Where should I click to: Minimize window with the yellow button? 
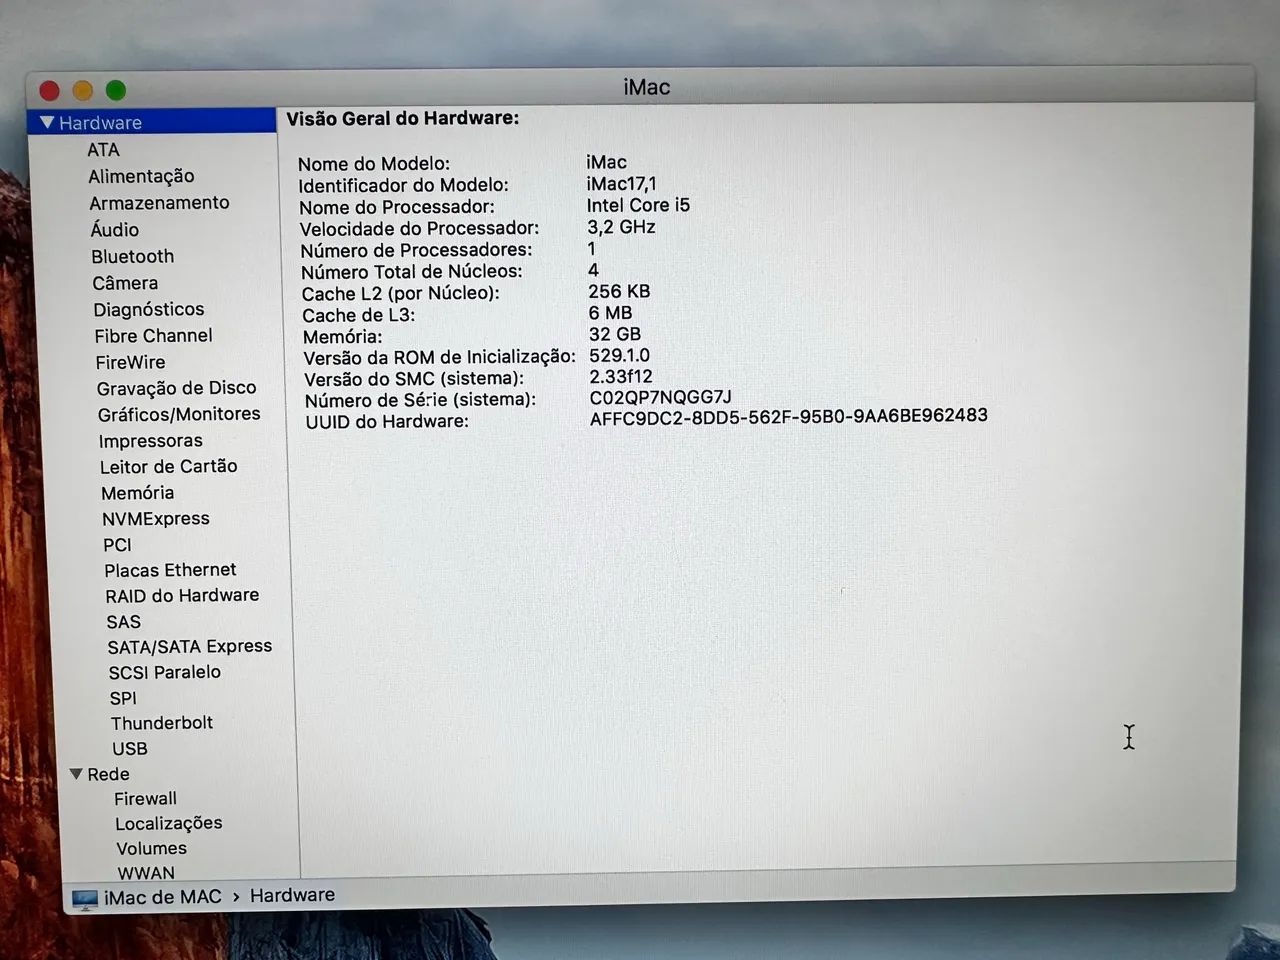(83, 91)
